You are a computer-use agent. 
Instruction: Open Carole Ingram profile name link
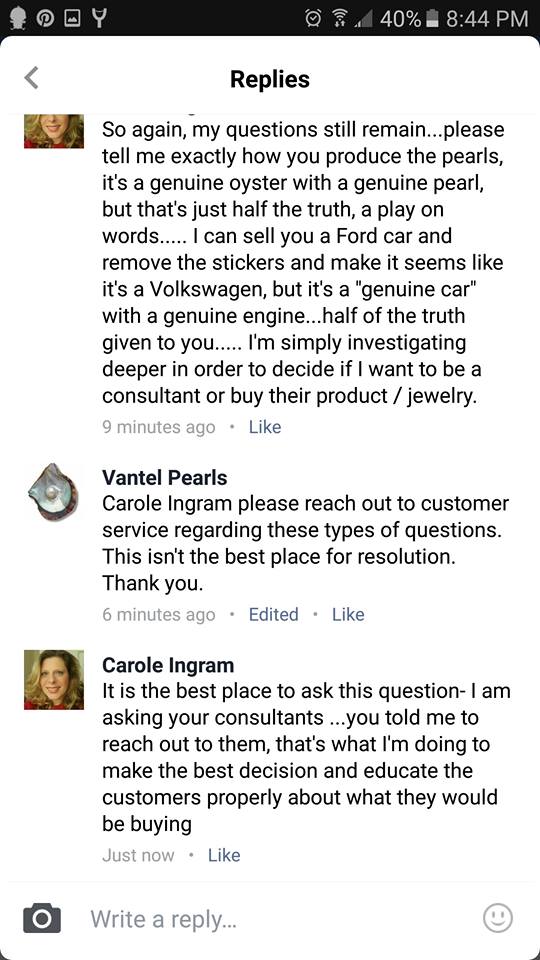[168, 664]
